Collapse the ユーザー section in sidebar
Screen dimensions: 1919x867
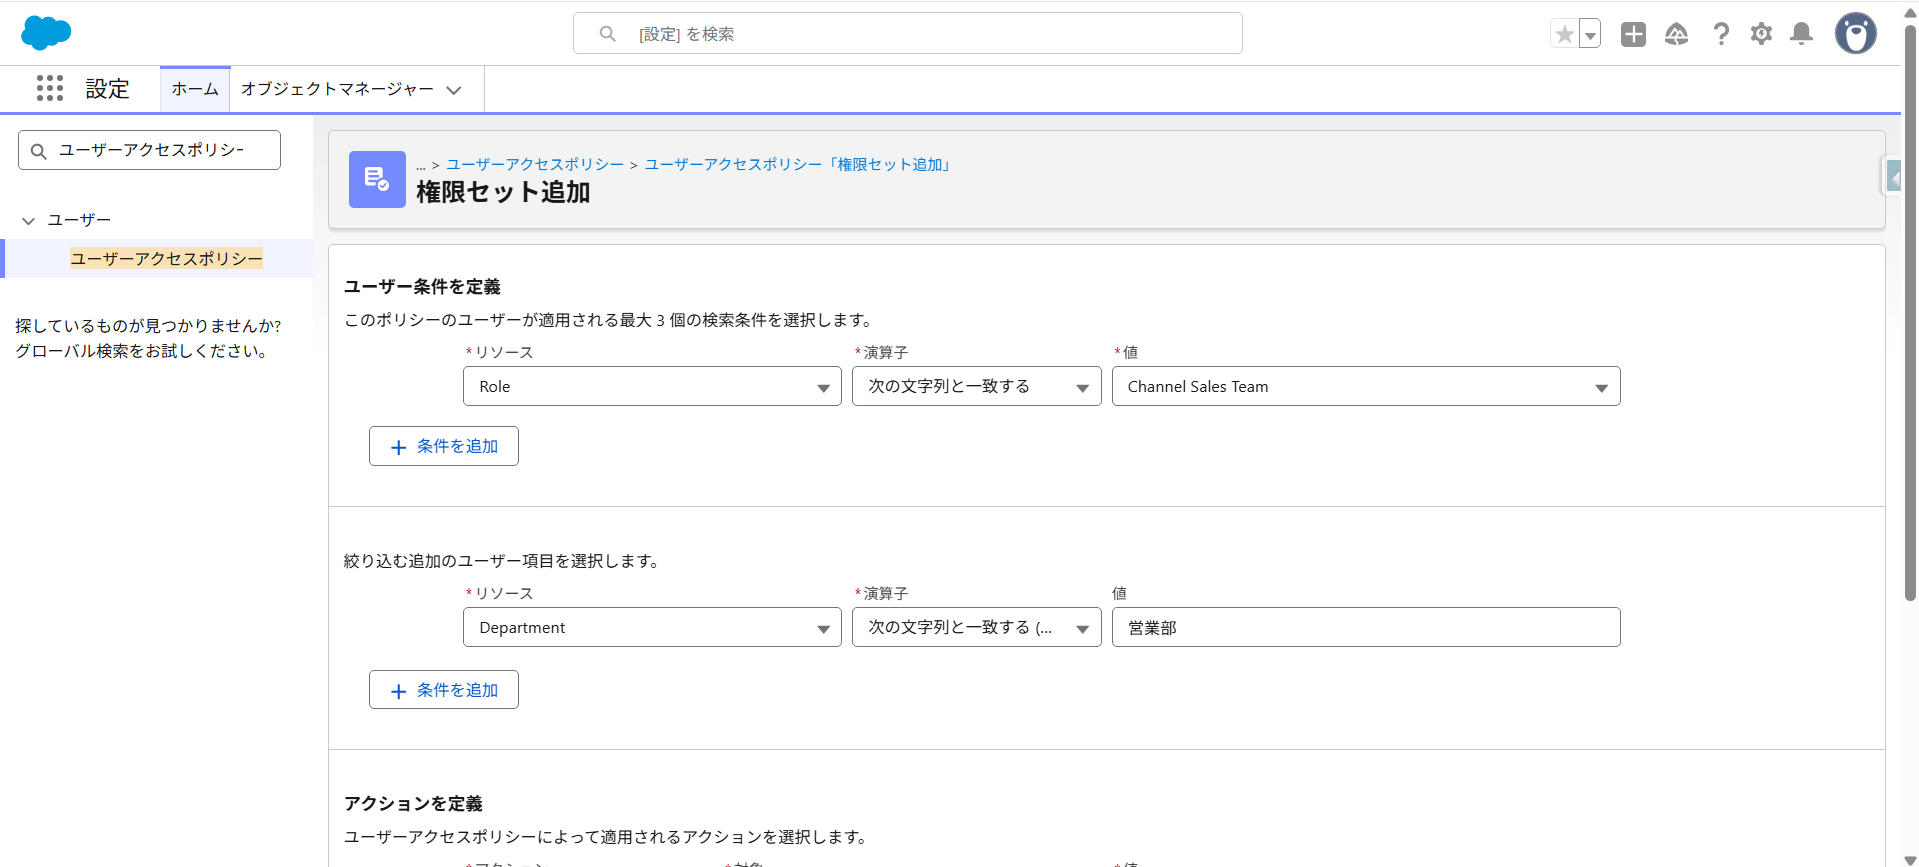pyautogui.click(x=29, y=220)
